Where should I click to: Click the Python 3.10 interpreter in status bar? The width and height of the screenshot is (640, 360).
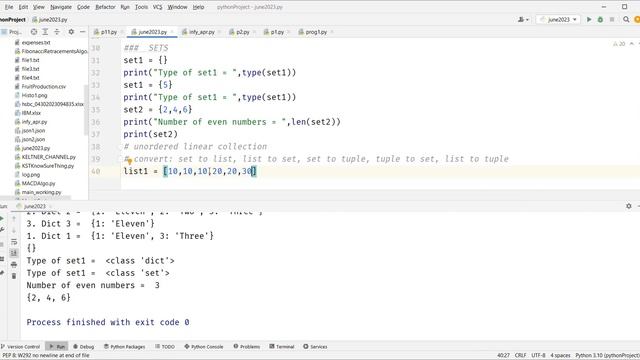point(607,356)
